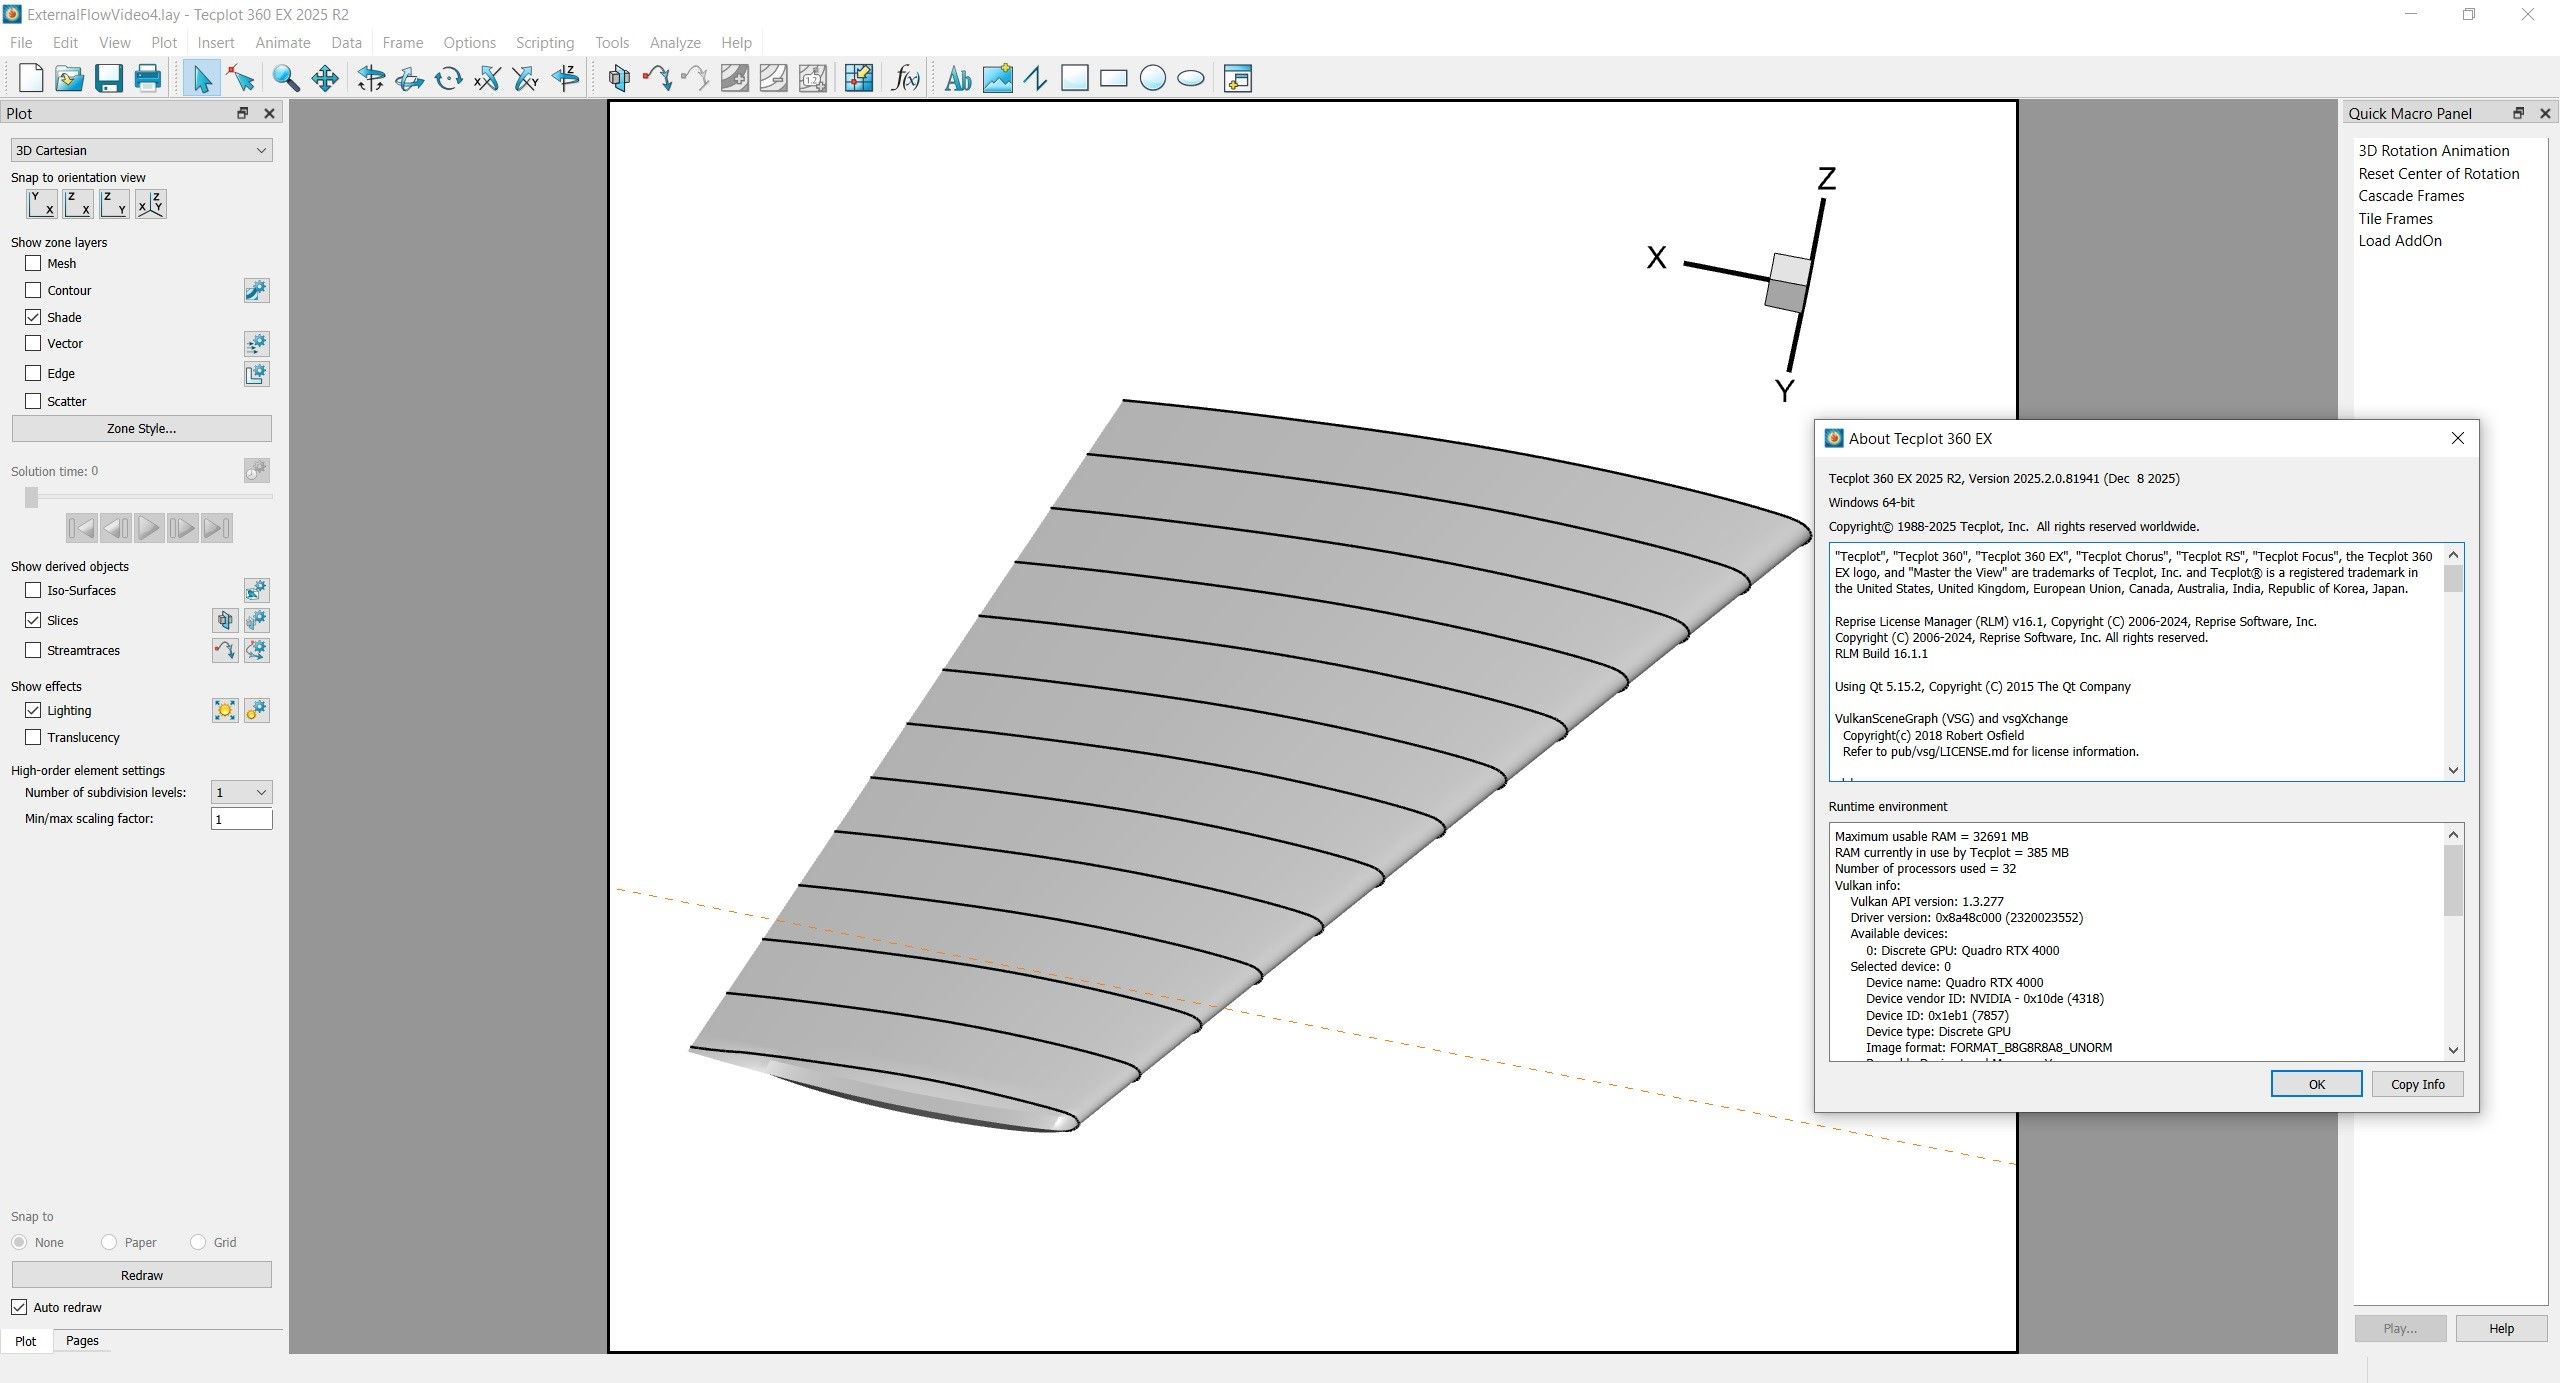
Task: Select the Zoom tool in the toolbar
Action: click(x=285, y=78)
